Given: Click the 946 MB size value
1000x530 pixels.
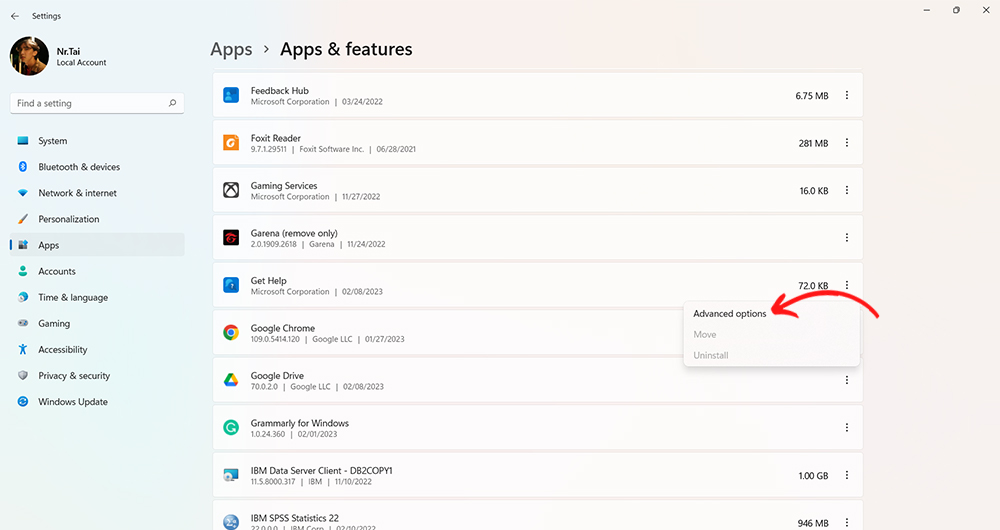Looking at the screenshot, I should 813,523.
